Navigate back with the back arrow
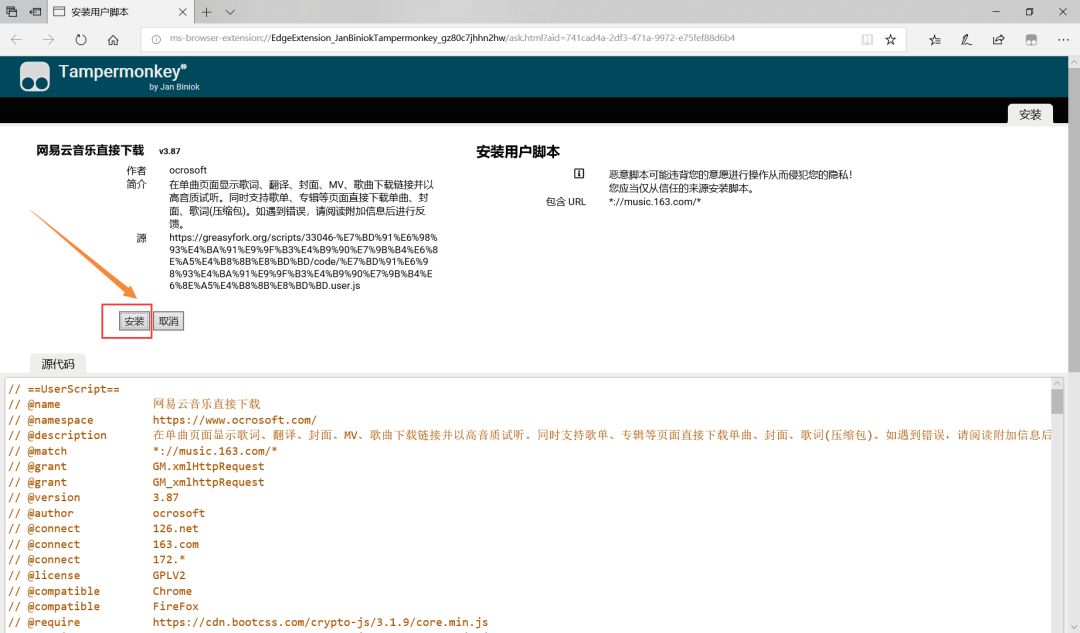The width and height of the screenshot is (1080, 633). pyautogui.click(x=16, y=40)
